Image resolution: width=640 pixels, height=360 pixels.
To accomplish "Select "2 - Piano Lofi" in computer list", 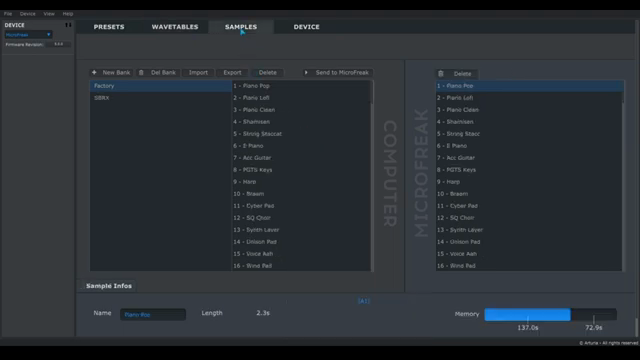I will coord(301,98).
